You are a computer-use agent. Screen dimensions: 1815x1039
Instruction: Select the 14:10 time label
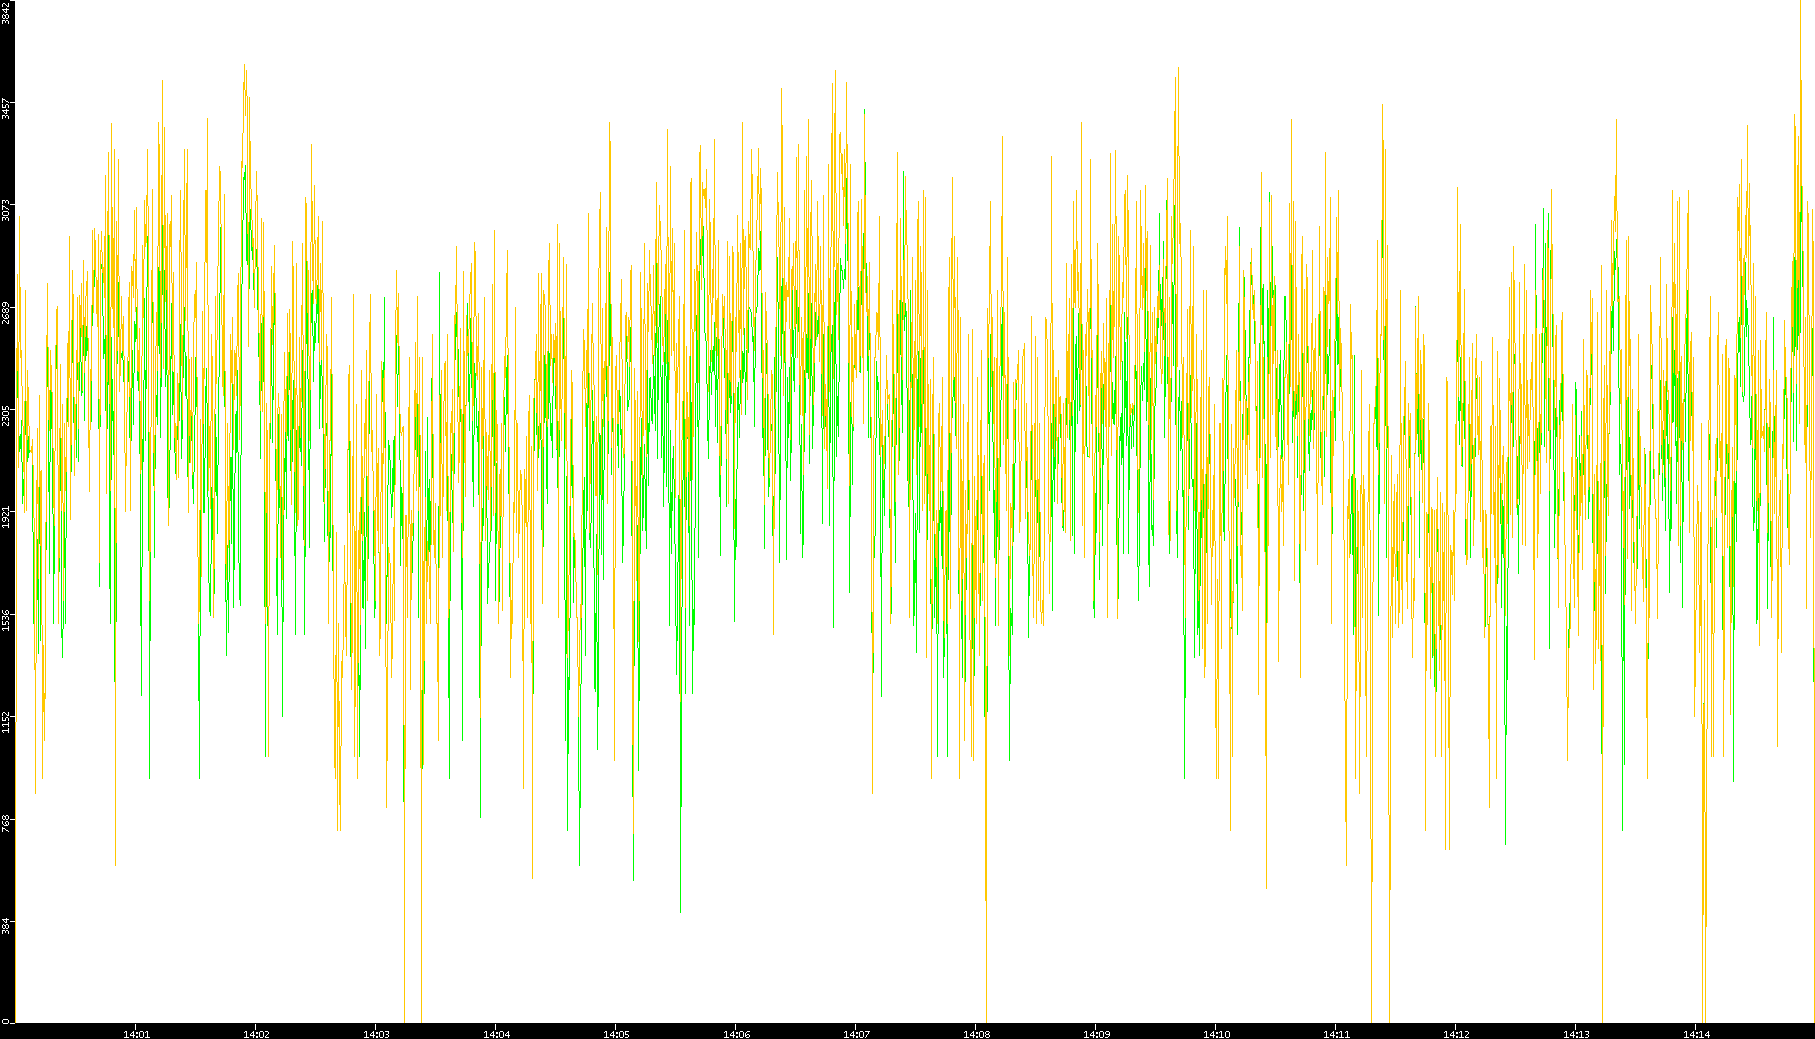[x=1216, y=1034]
